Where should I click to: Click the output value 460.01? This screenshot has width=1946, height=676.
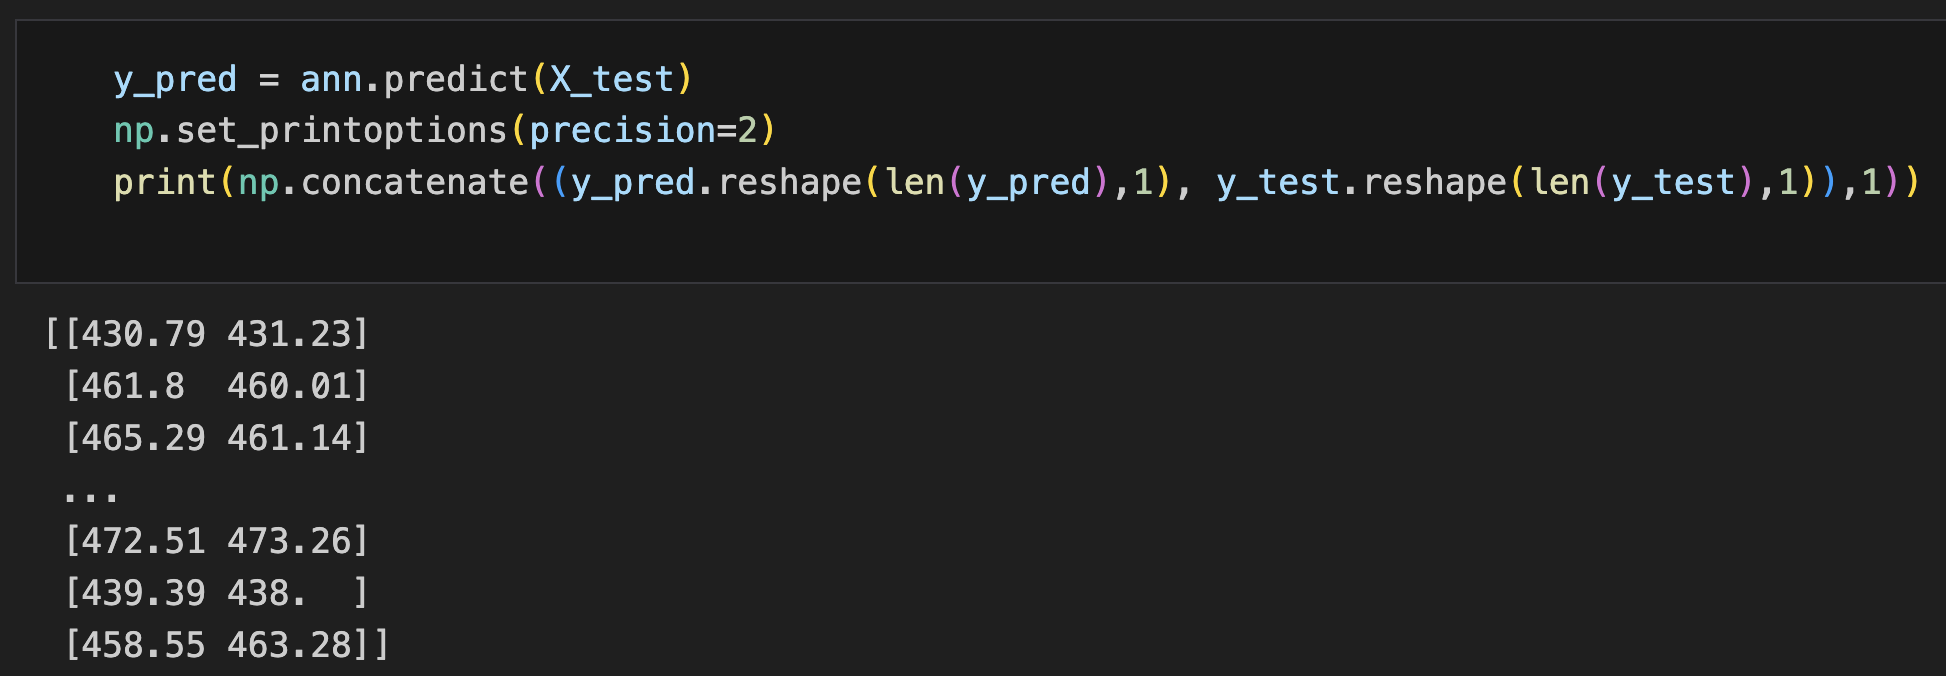point(289,386)
